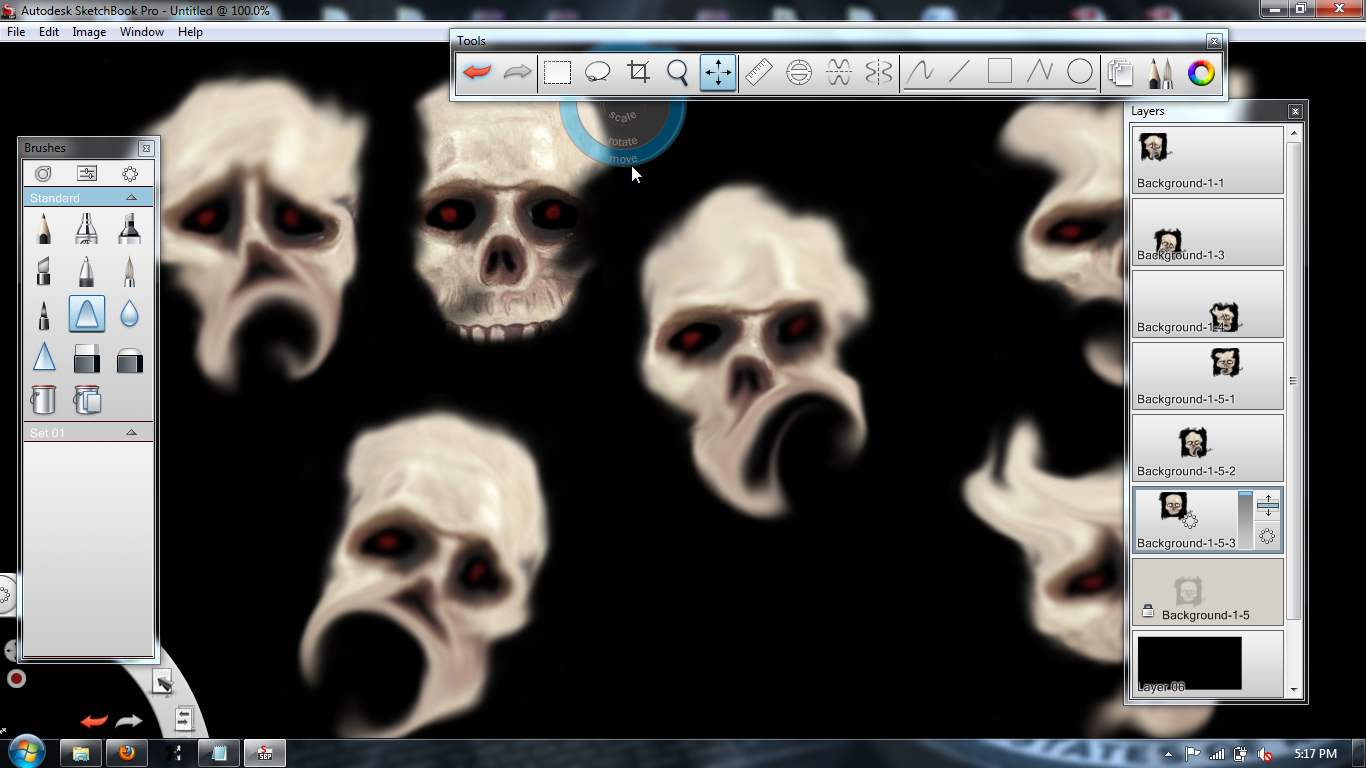Image resolution: width=1366 pixels, height=768 pixels.
Task: Select the Sharpen triangle brush
Action: click(44, 357)
